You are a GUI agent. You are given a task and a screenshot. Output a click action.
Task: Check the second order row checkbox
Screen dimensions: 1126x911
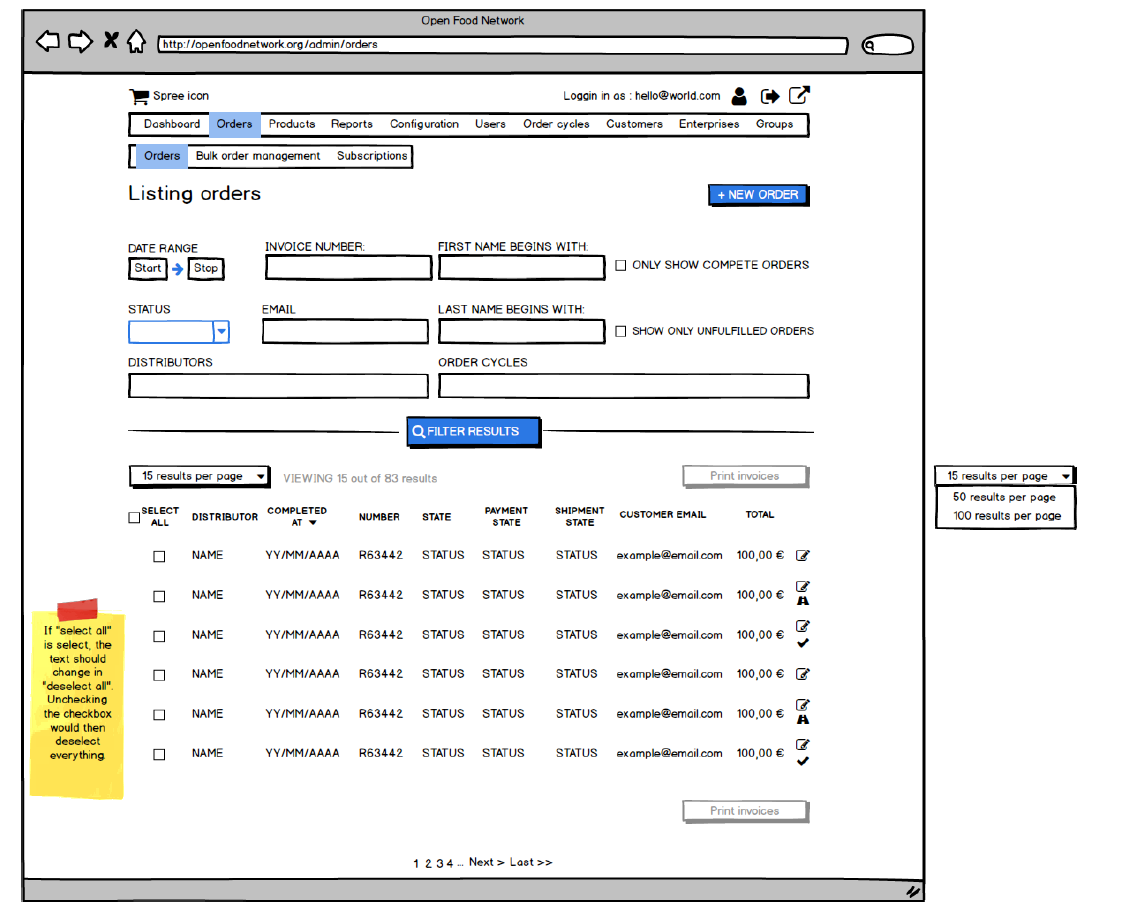(x=159, y=597)
